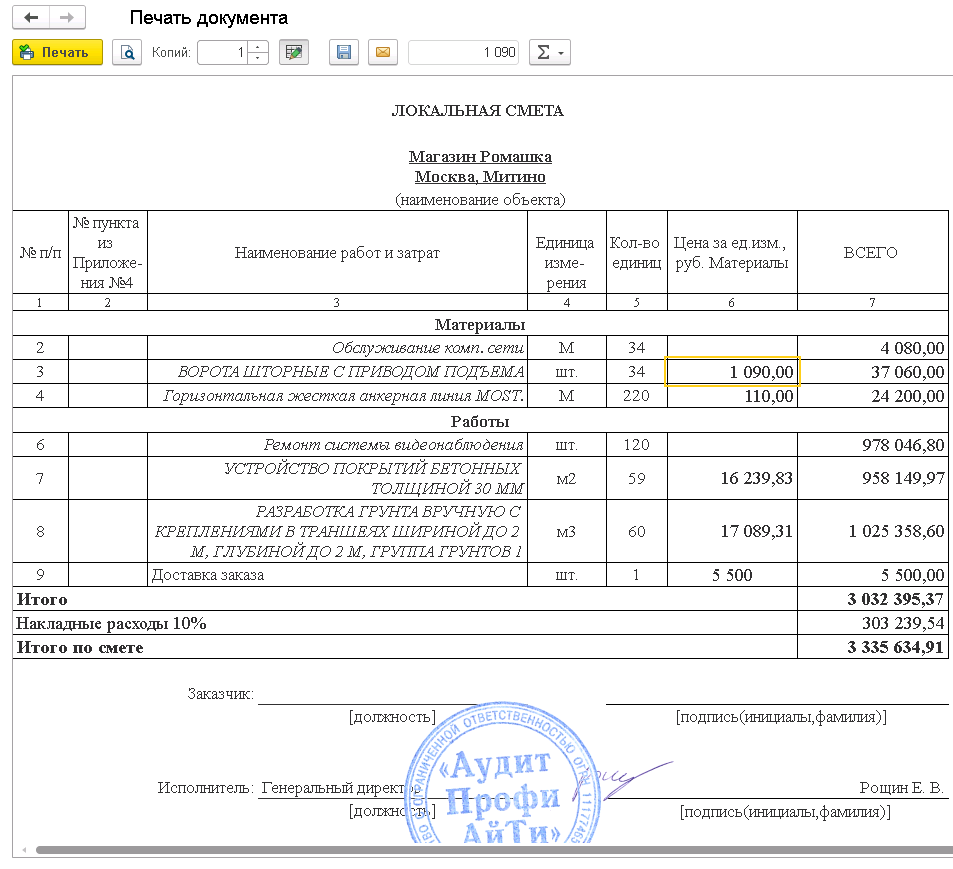Click price cell 16 239,83
953x869 pixels.
point(732,478)
